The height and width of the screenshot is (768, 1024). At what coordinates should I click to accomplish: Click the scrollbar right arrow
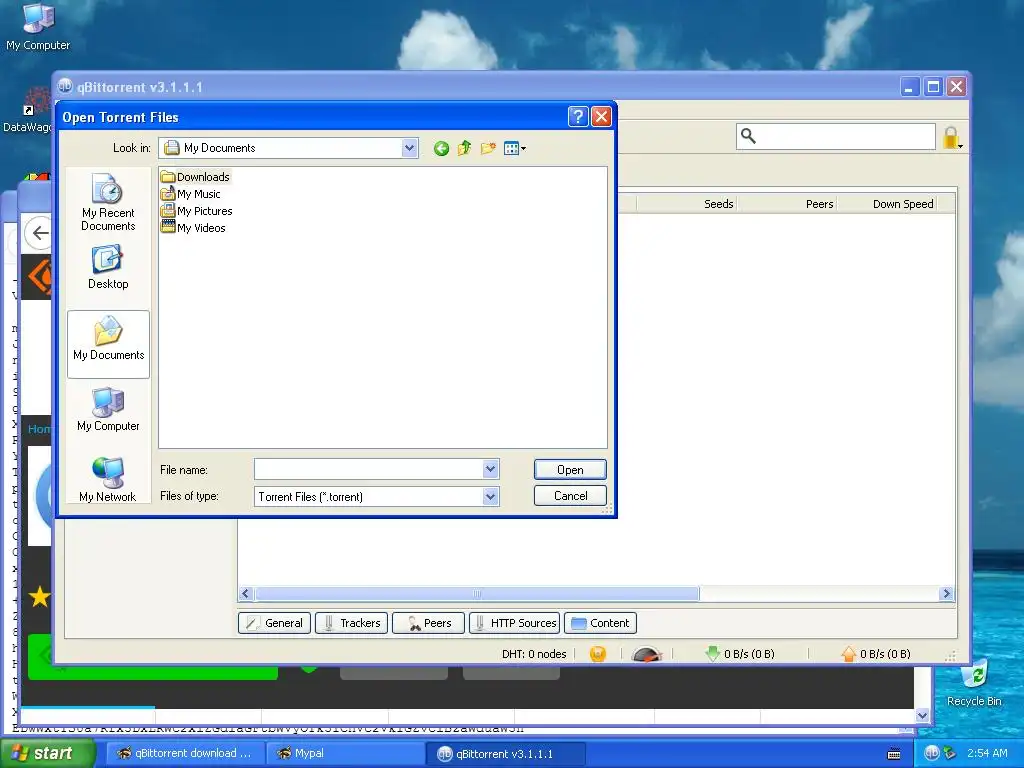coord(946,594)
